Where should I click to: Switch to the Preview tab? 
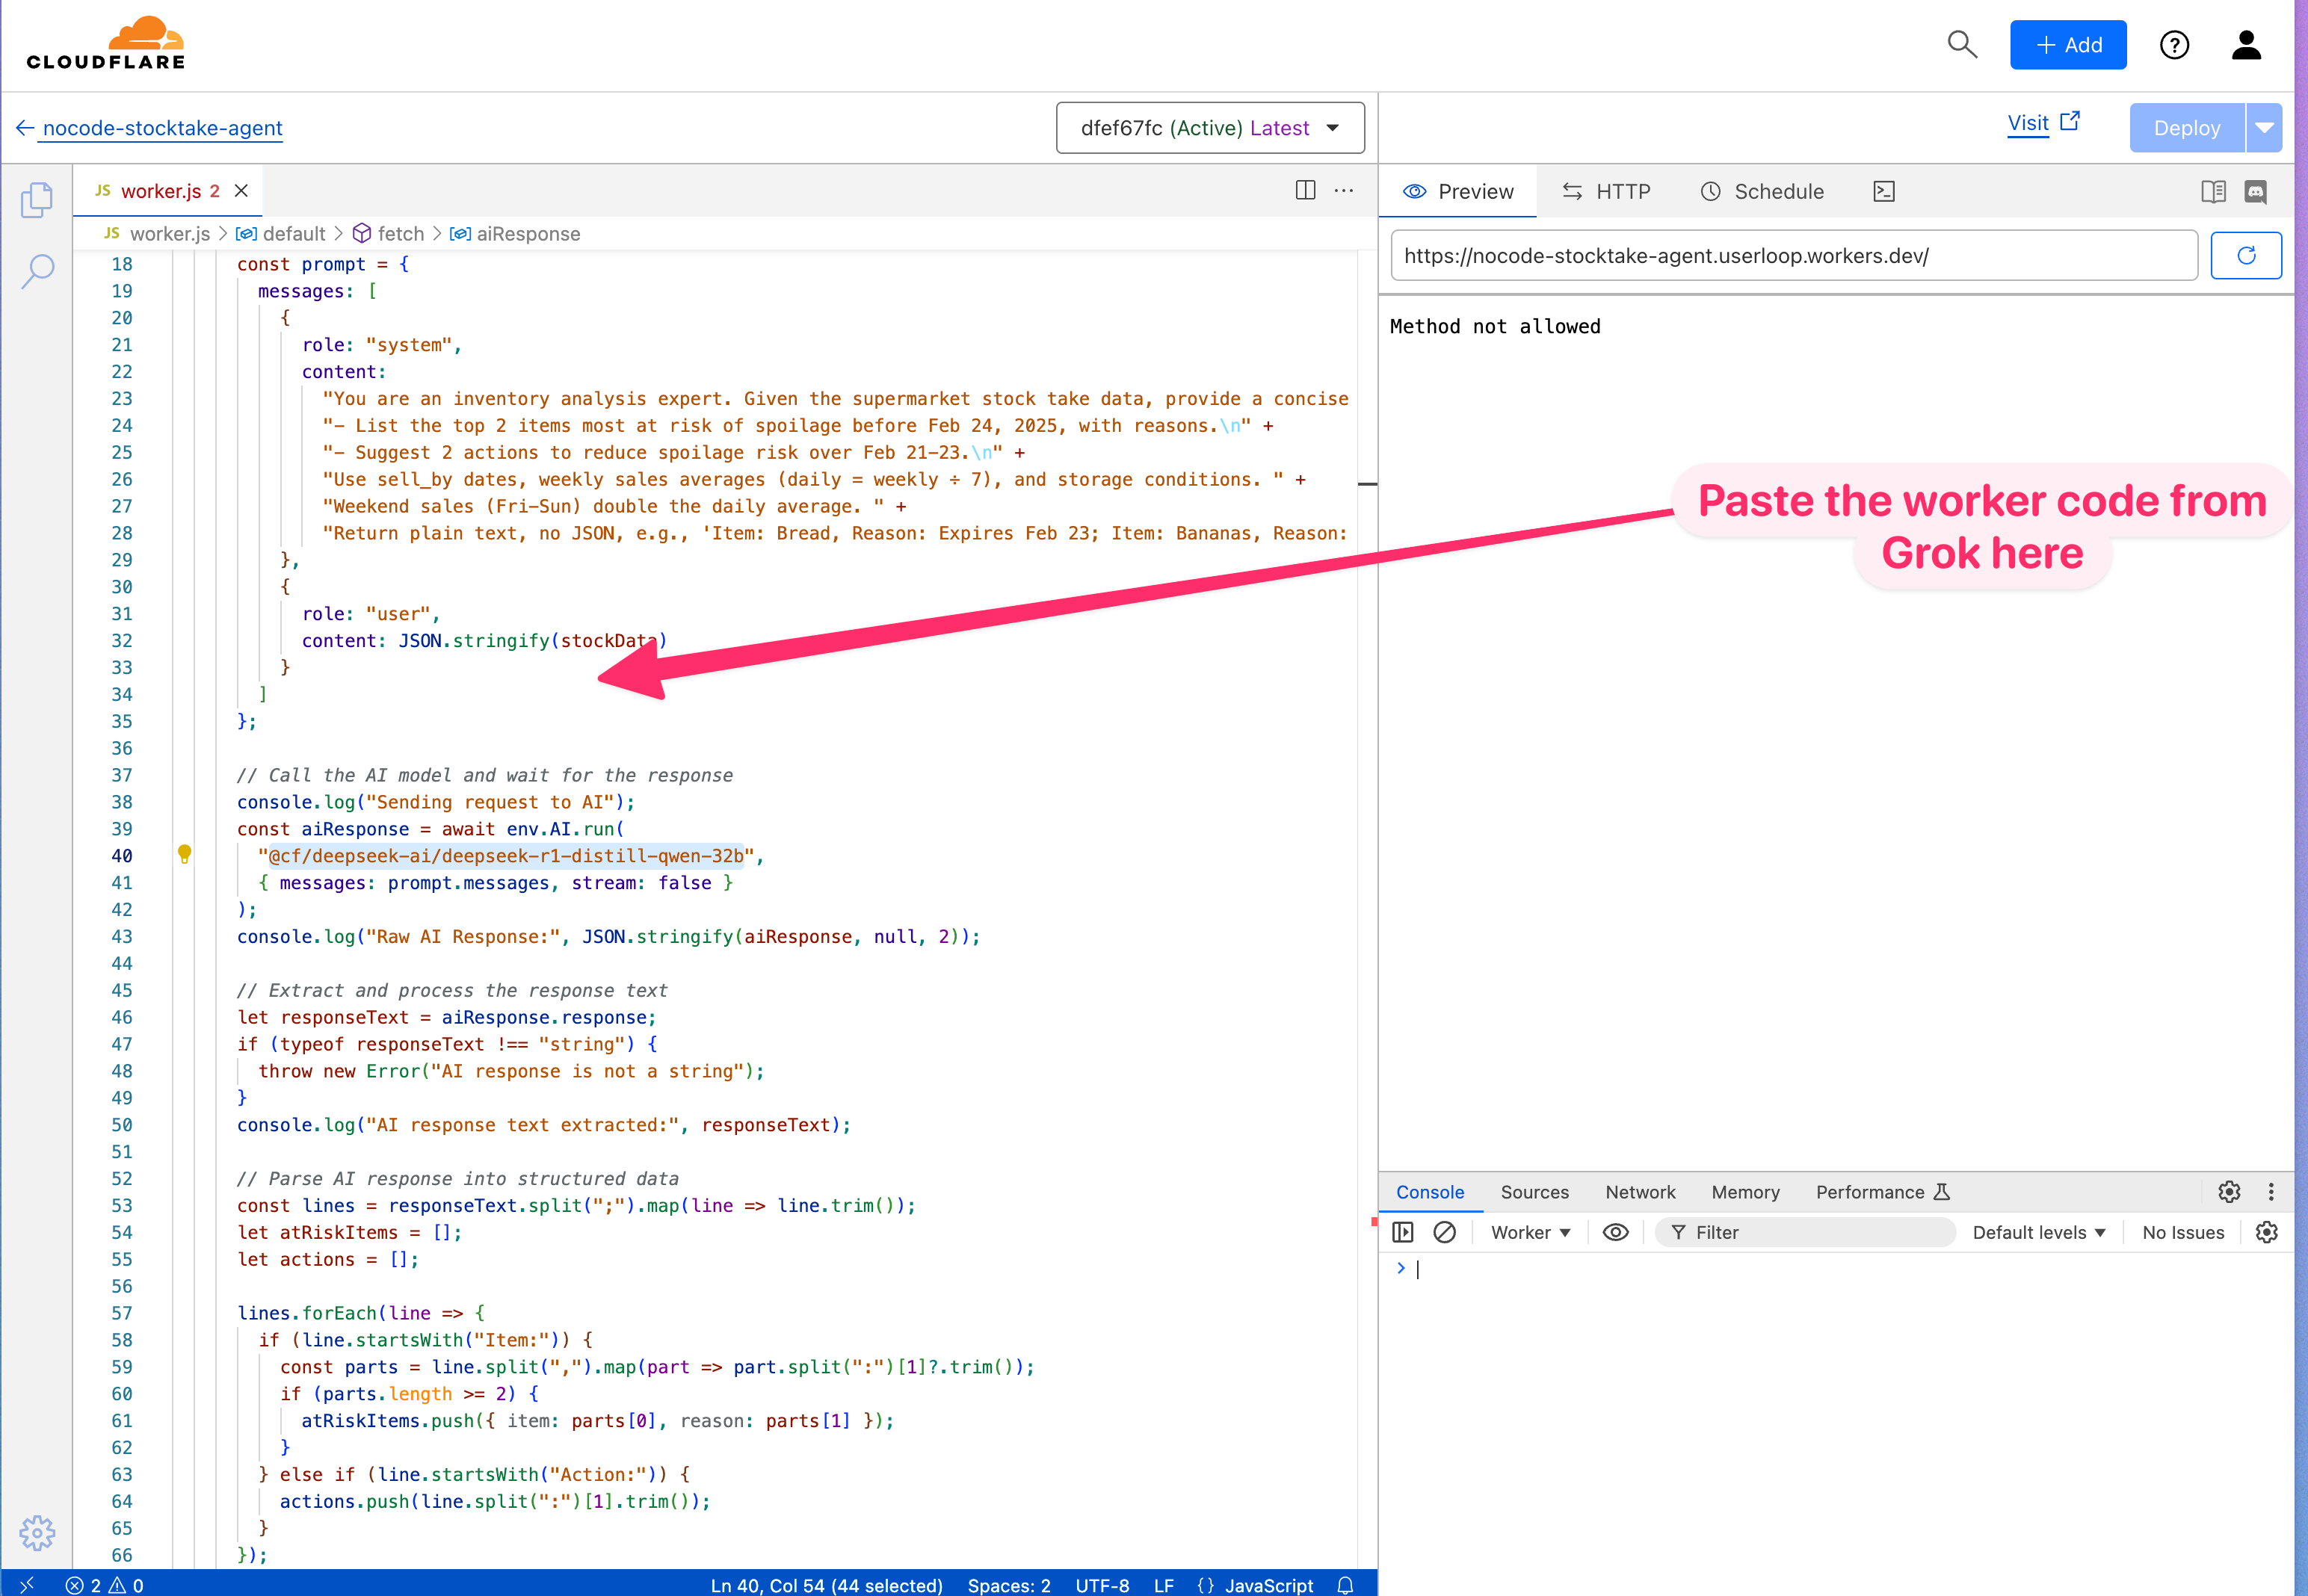1458,191
